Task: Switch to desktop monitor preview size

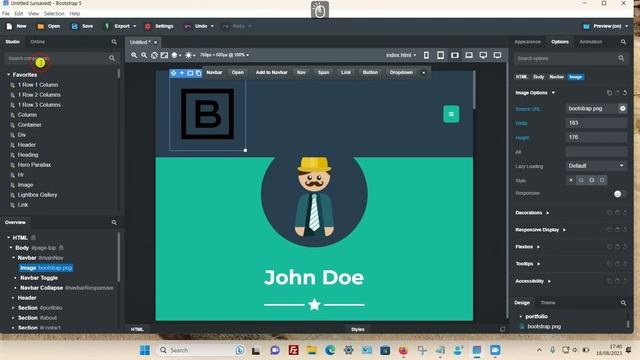Action: [483, 55]
